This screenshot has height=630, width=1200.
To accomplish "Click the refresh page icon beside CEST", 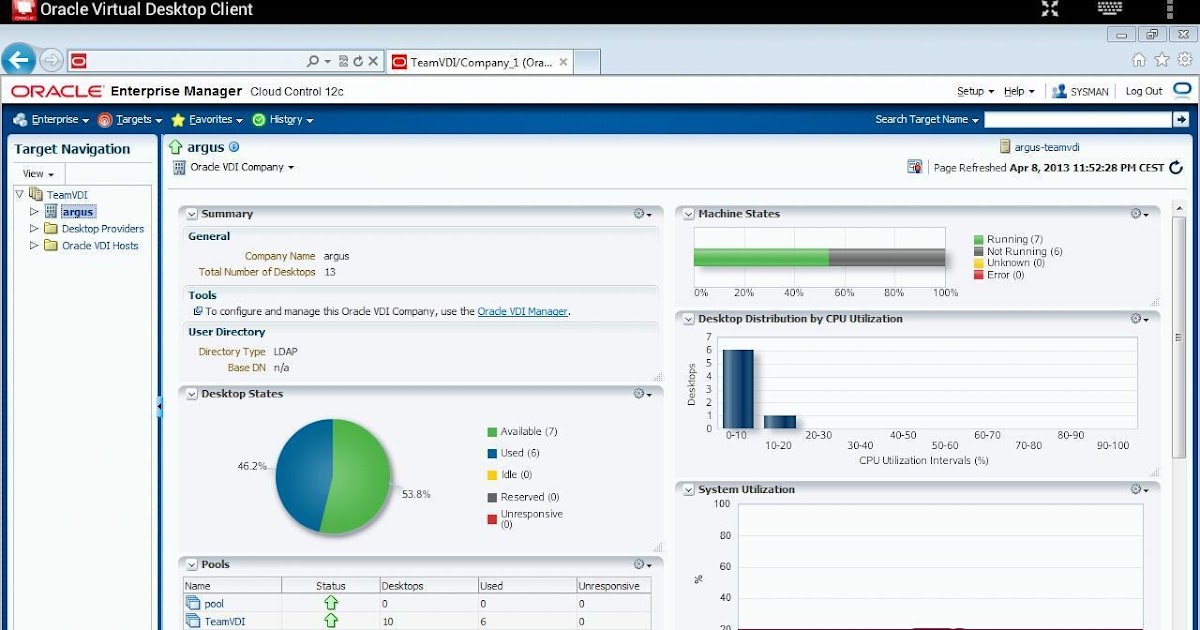I will click(1176, 167).
